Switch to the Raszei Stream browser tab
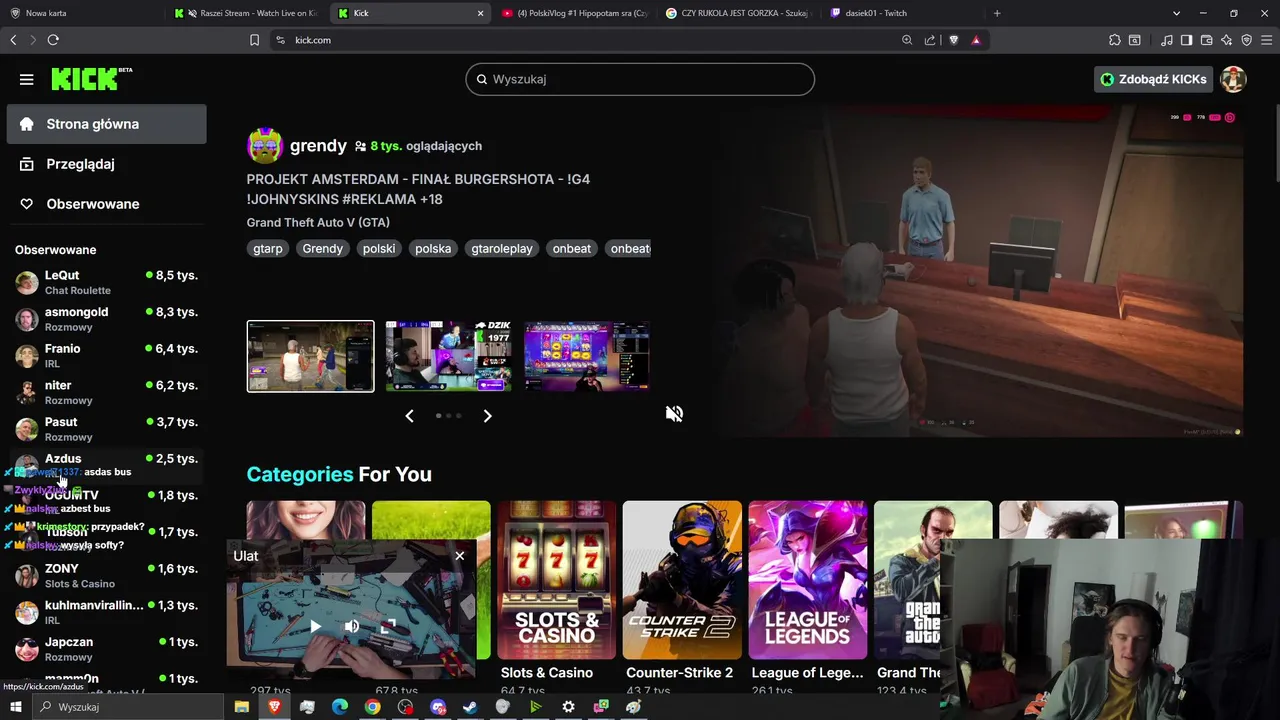This screenshot has width=1280, height=720. 249,13
